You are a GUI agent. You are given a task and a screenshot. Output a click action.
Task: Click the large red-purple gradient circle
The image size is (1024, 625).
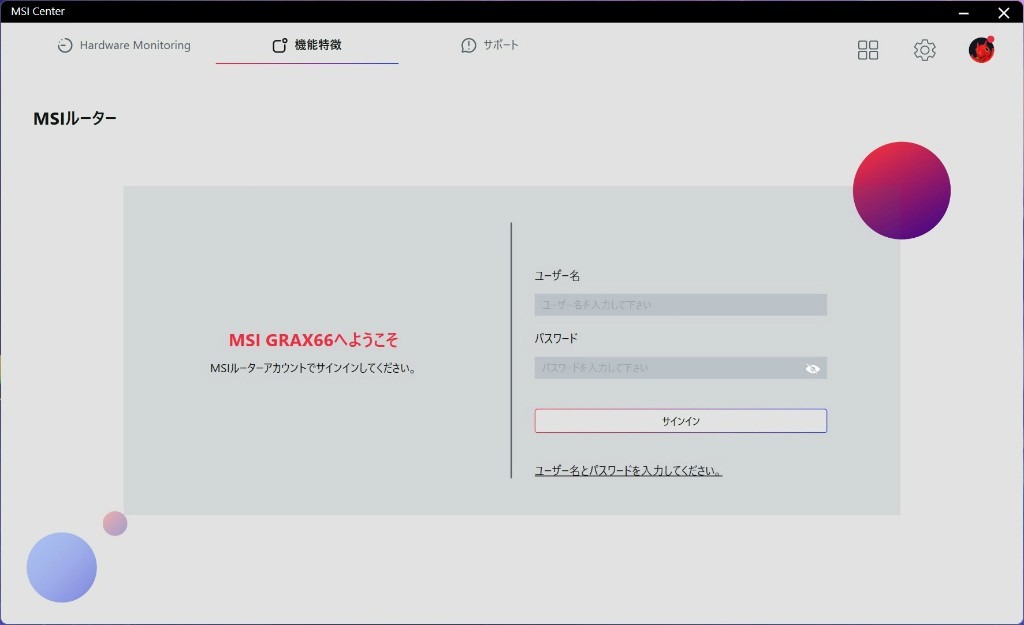(x=901, y=190)
